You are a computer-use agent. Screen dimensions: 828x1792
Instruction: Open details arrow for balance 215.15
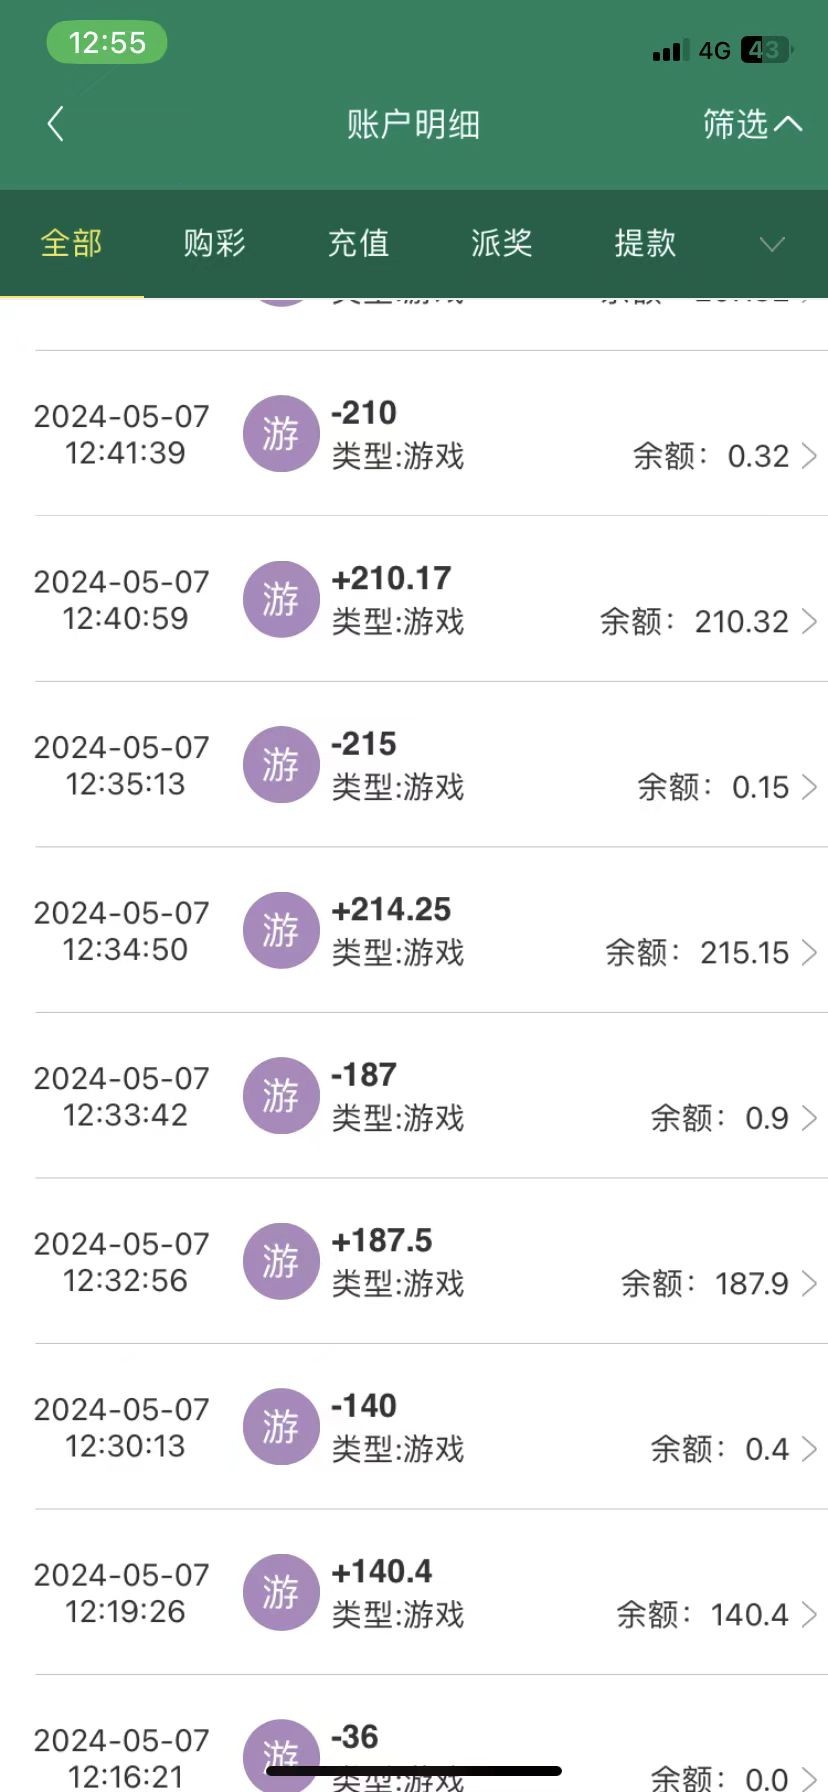[809, 953]
